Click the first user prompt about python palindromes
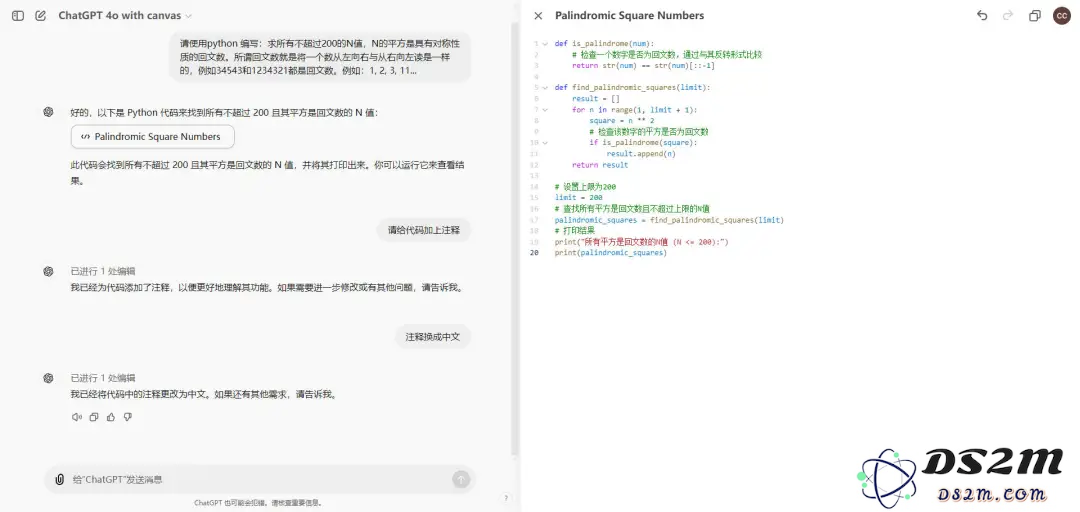Image resolution: width=1080 pixels, height=512 pixels. 320,57
